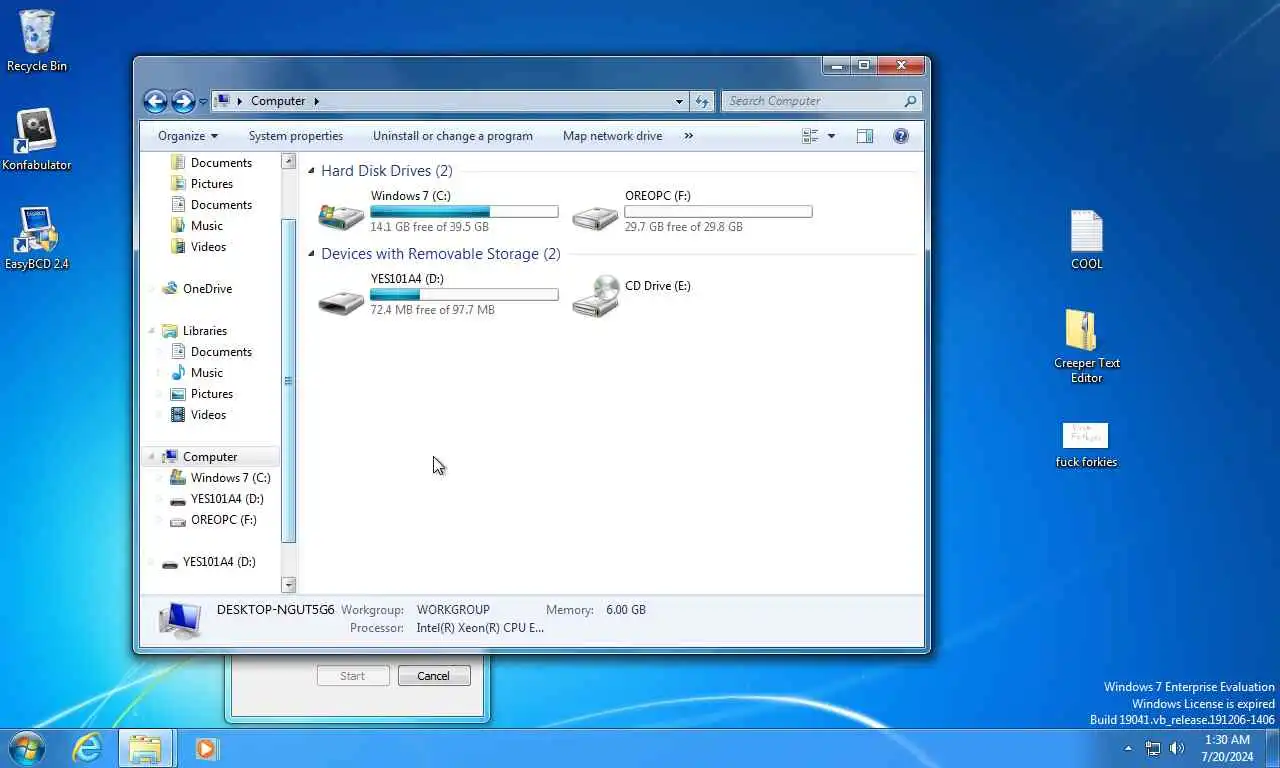Select OREOPC (F:) in navigation tree
Screen dimensions: 1280x768
point(223,520)
